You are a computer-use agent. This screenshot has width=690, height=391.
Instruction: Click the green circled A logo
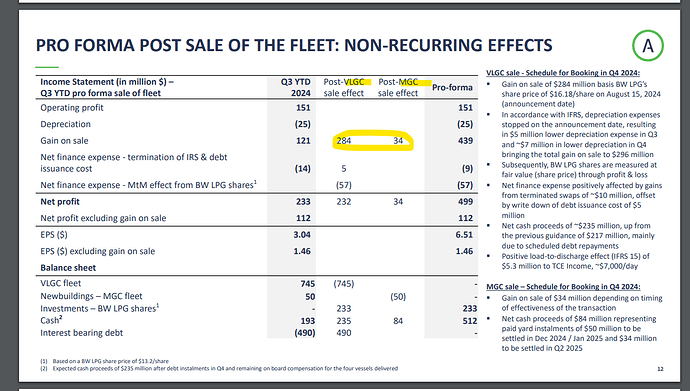coord(648,45)
